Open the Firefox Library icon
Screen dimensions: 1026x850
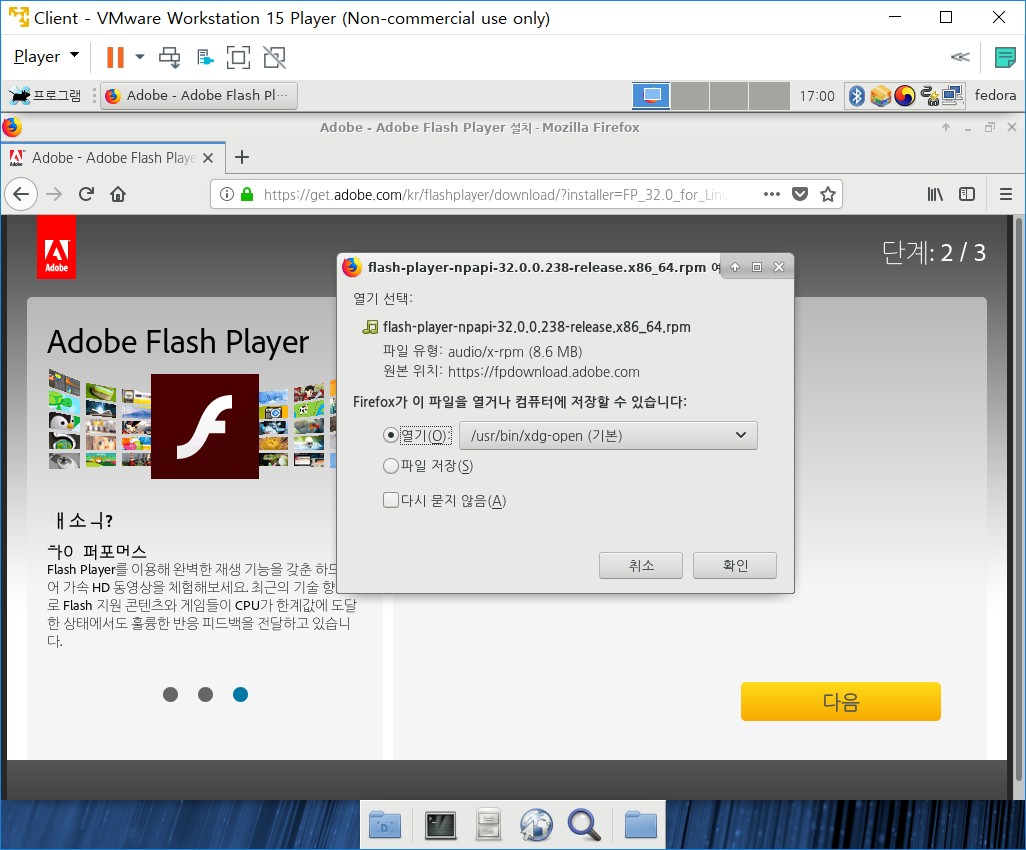coord(935,194)
